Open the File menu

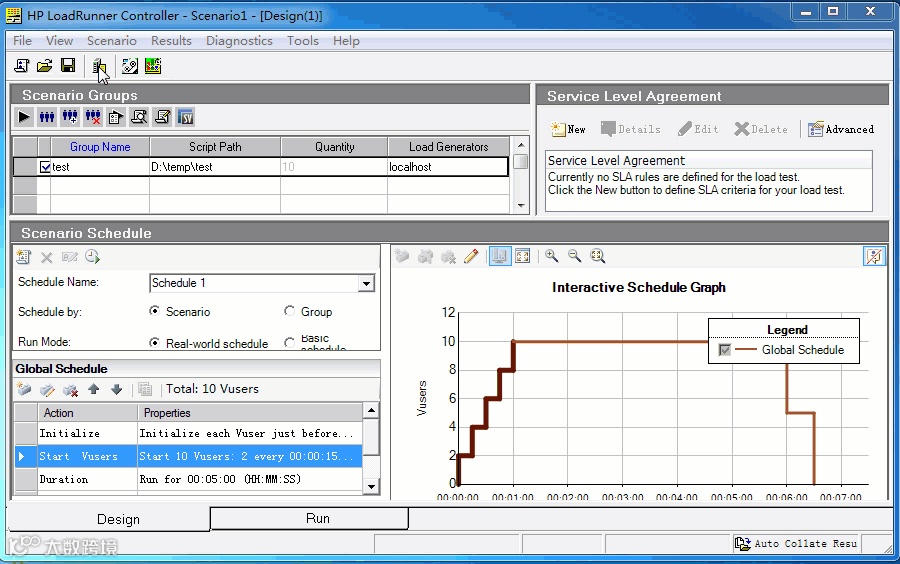point(22,41)
